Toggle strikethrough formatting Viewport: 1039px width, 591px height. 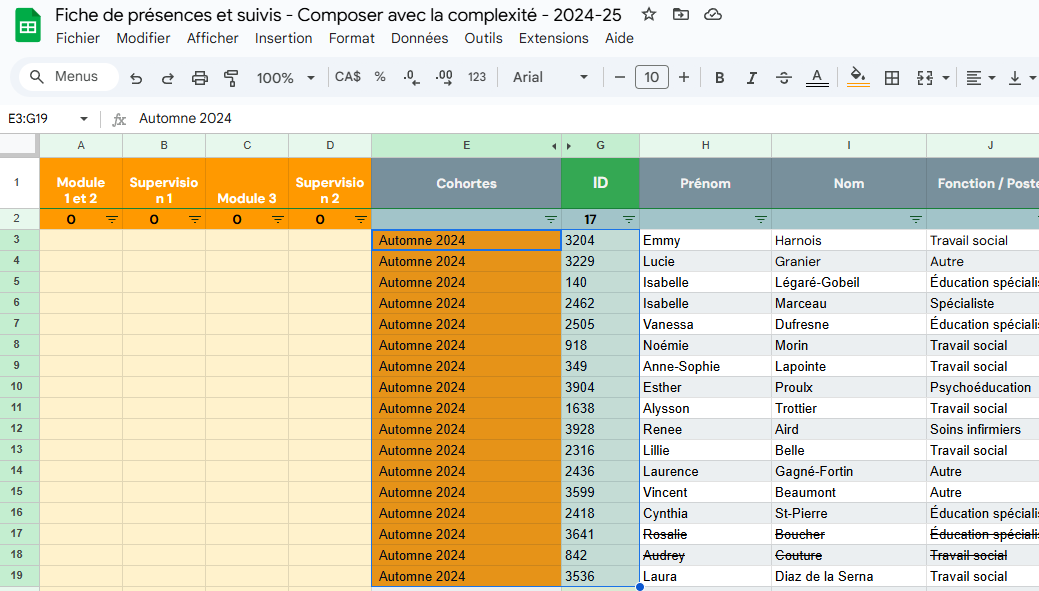coord(784,78)
